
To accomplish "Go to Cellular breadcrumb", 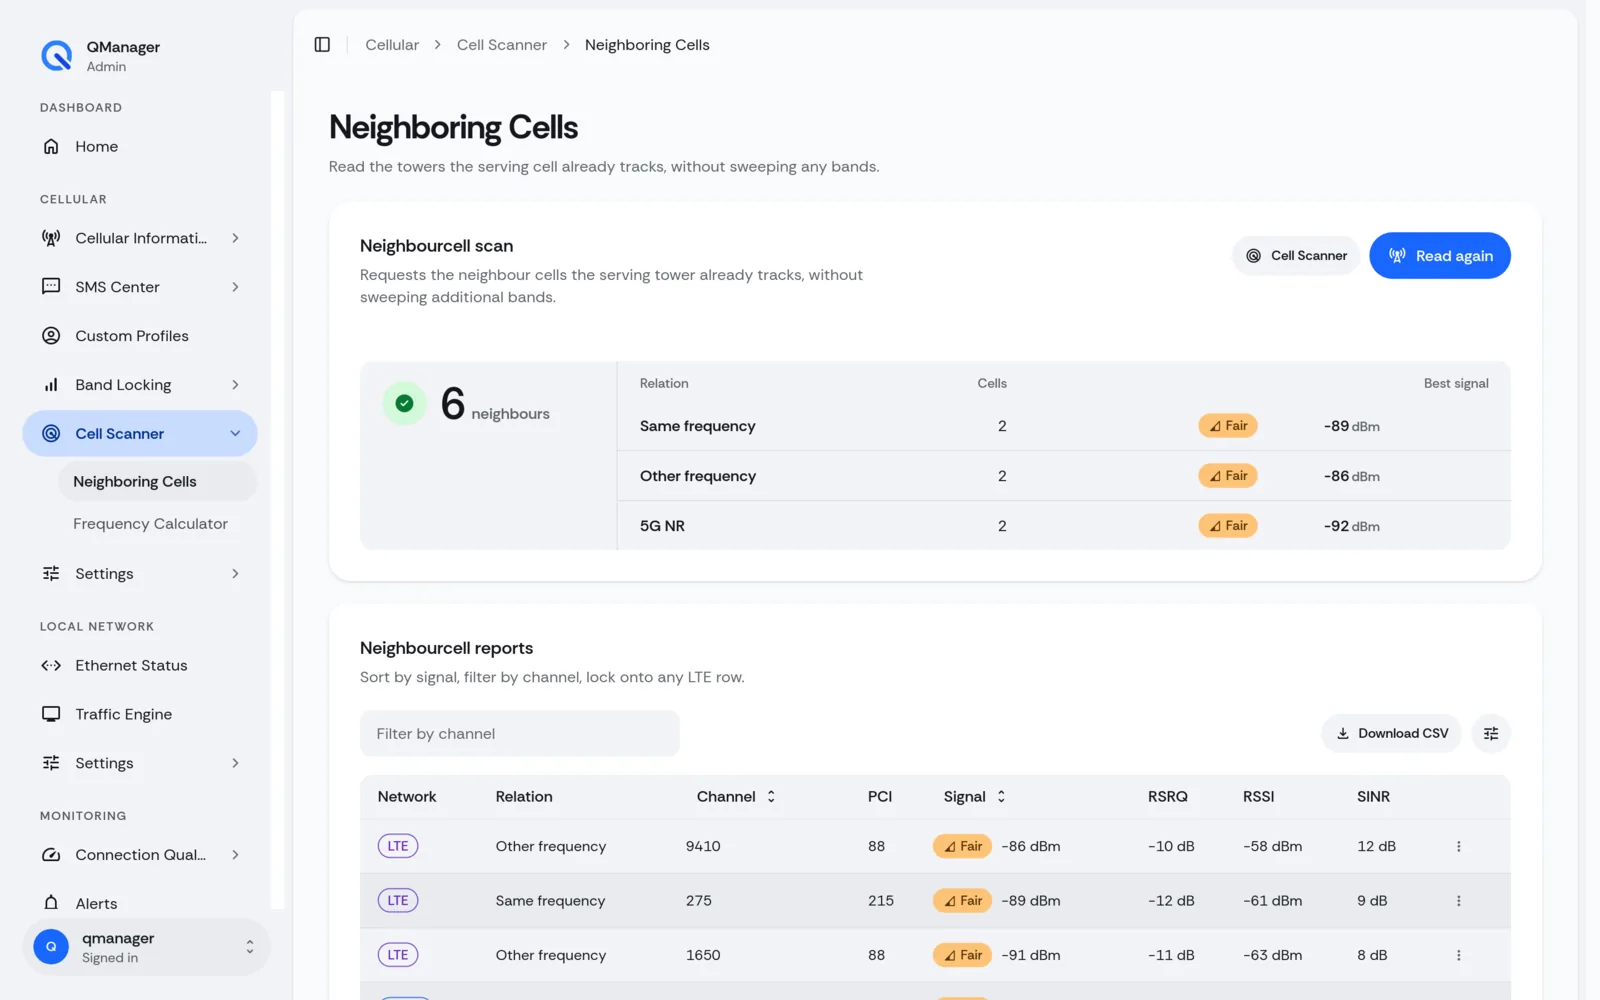I will pos(392,45).
